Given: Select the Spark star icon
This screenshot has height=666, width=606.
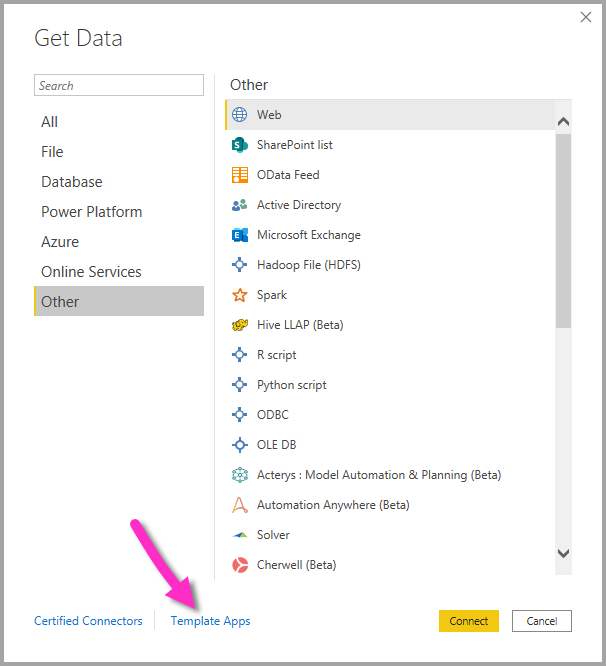Looking at the screenshot, I should pyautogui.click(x=240, y=295).
